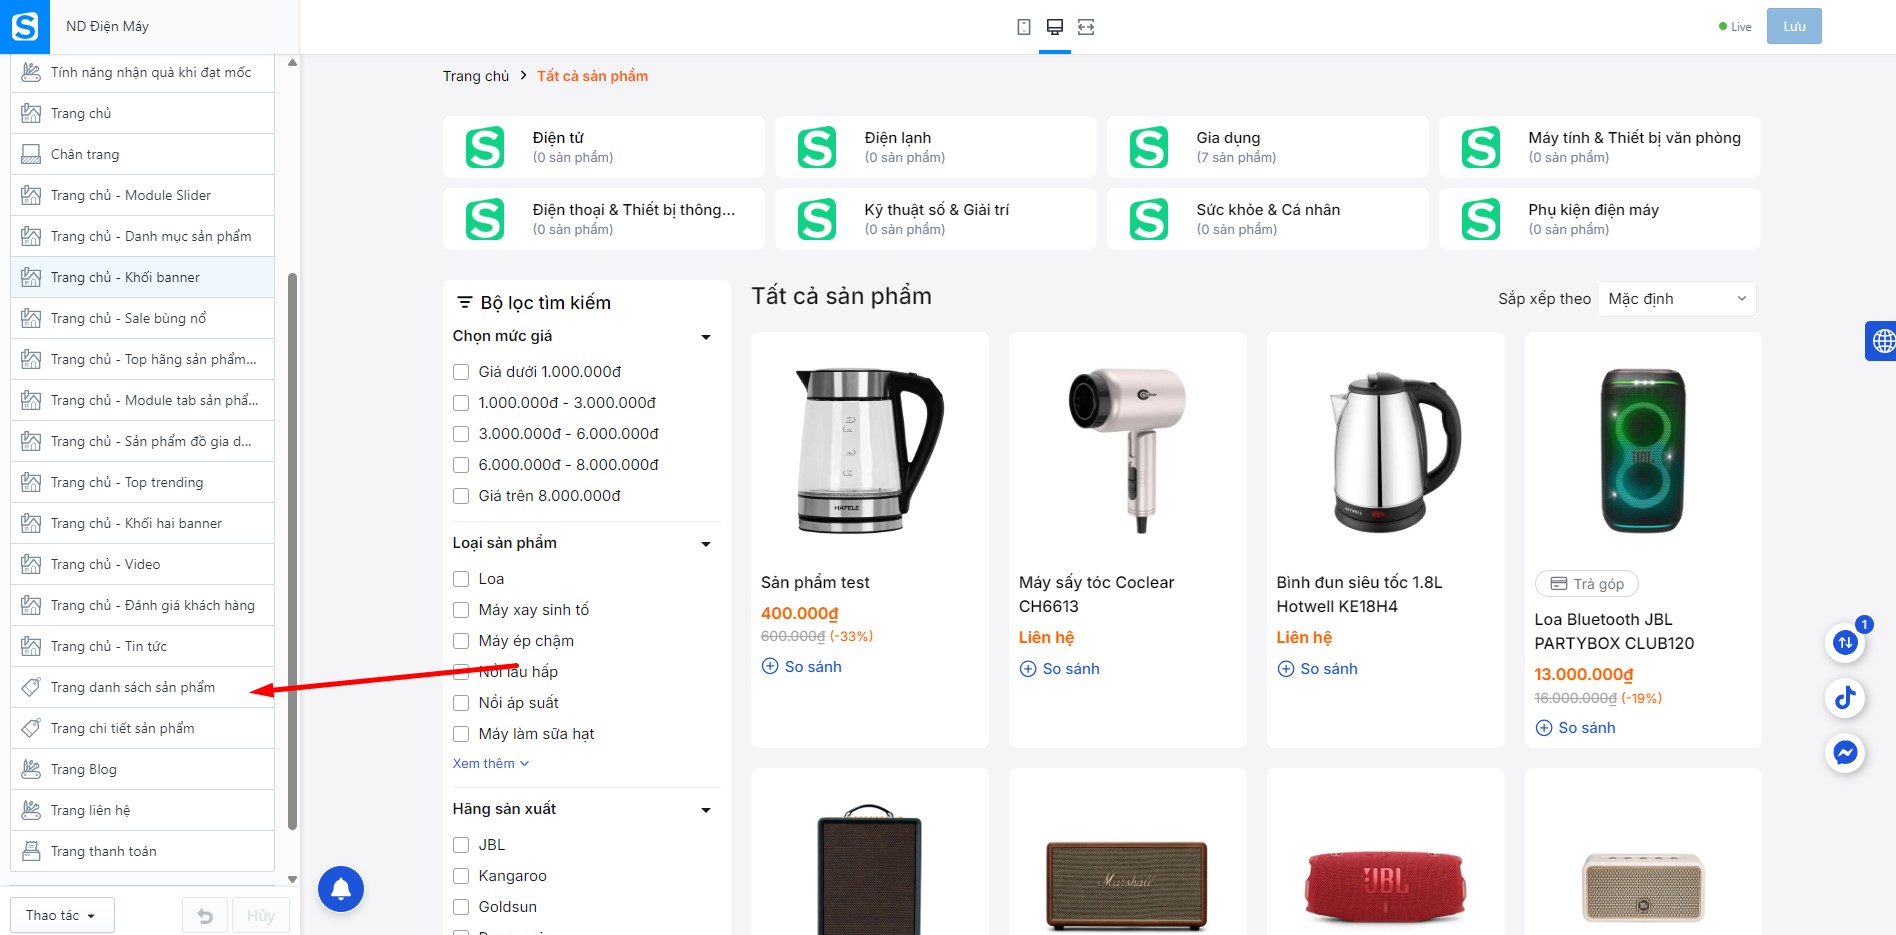Switch to mobile preview mode icon
The height and width of the screenshot is (935, 1896).
click(1024, 27)
